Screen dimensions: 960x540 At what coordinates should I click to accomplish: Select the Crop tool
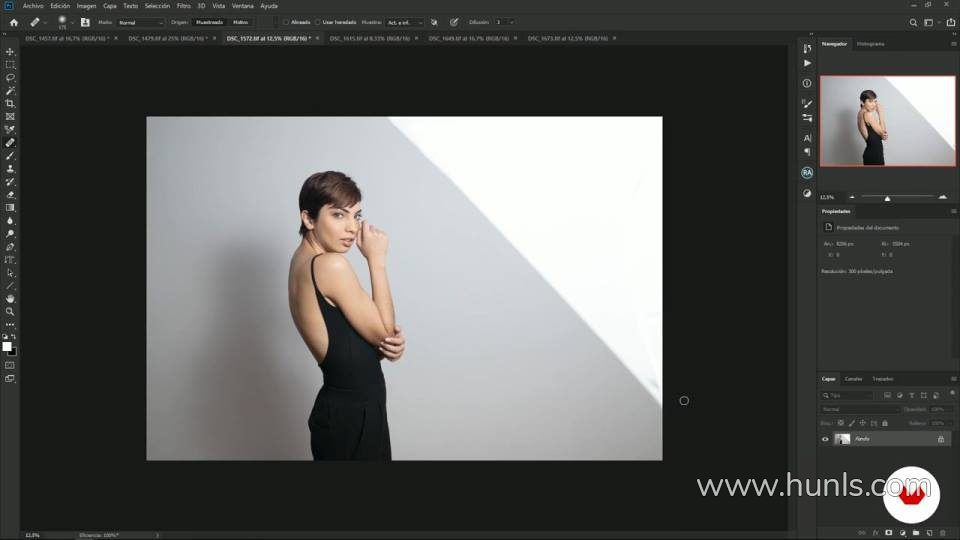point(10,103)
